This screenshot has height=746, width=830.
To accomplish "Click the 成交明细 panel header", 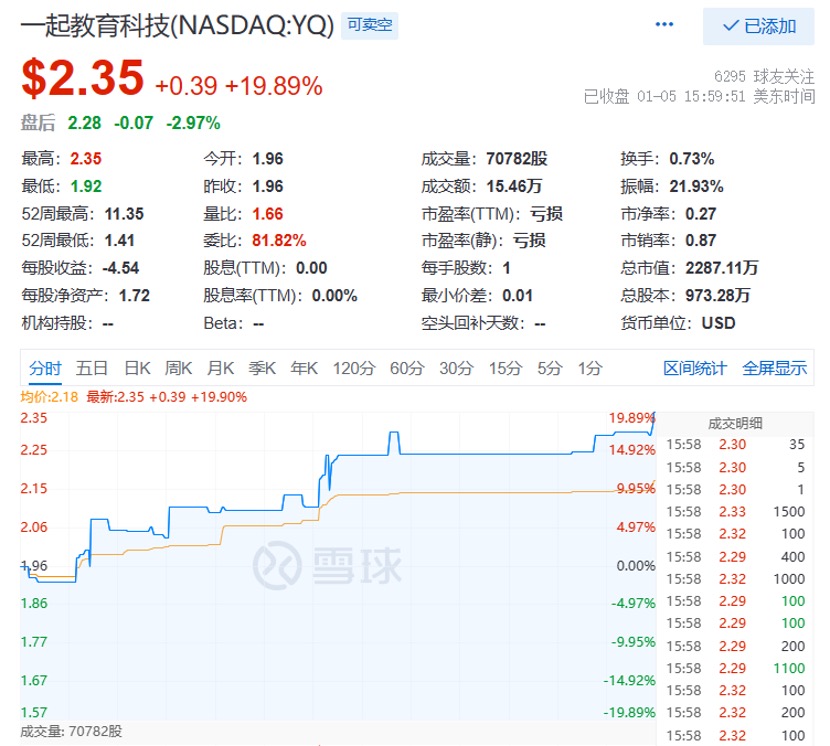I will 735,423.
